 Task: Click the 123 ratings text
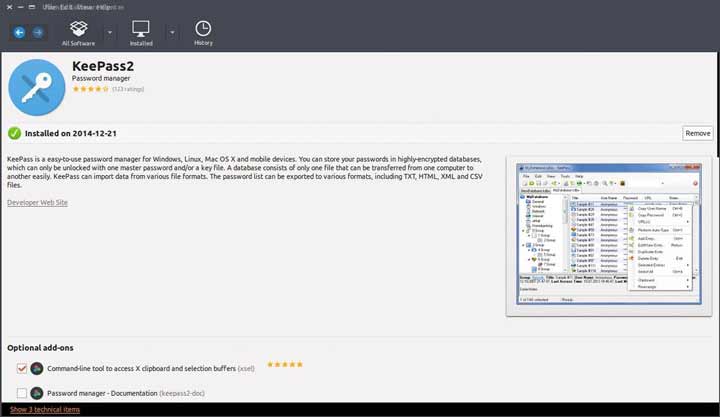click(x=128, y=89)
